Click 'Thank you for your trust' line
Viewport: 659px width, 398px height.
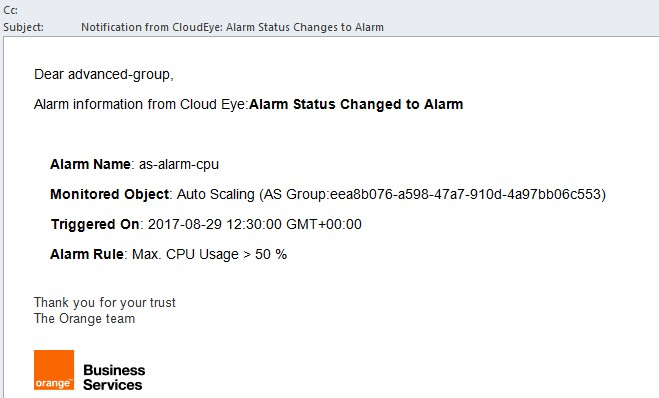105,303
